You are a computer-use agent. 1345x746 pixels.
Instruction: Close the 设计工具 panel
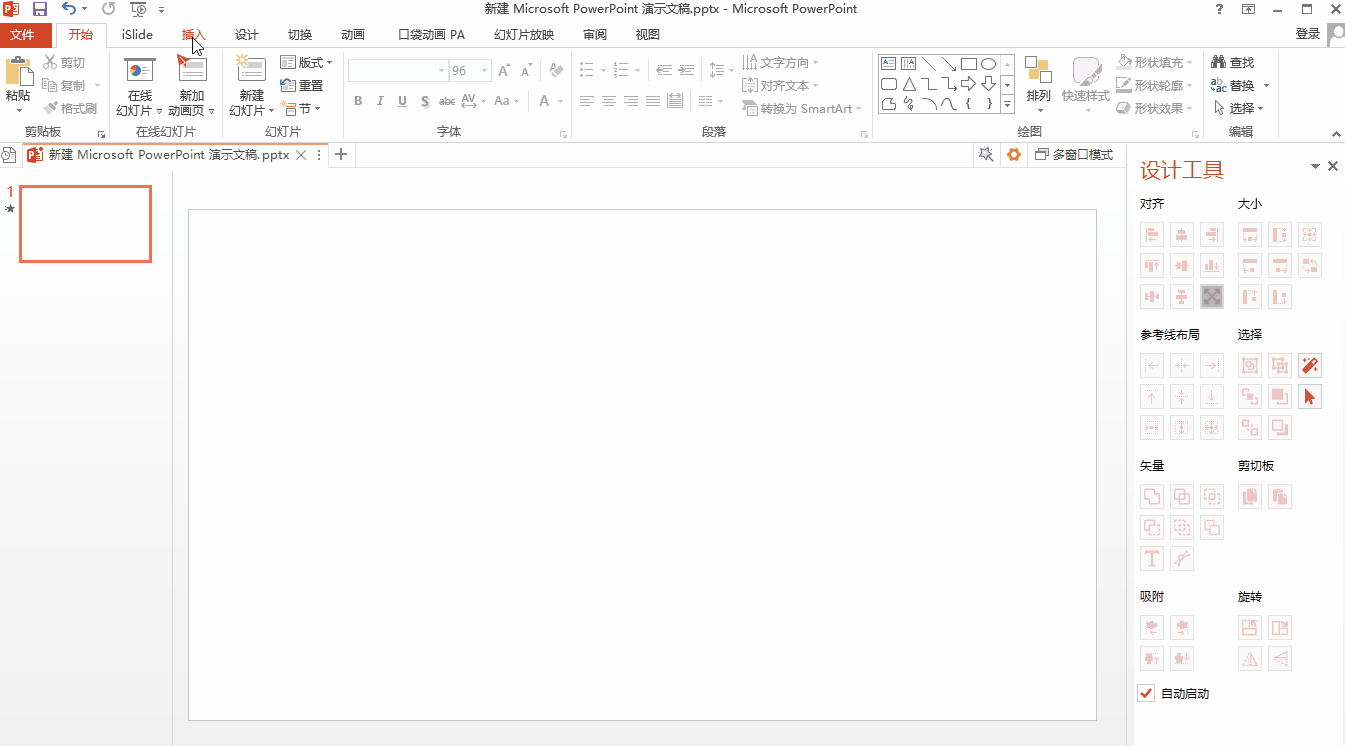[1333, 167]
